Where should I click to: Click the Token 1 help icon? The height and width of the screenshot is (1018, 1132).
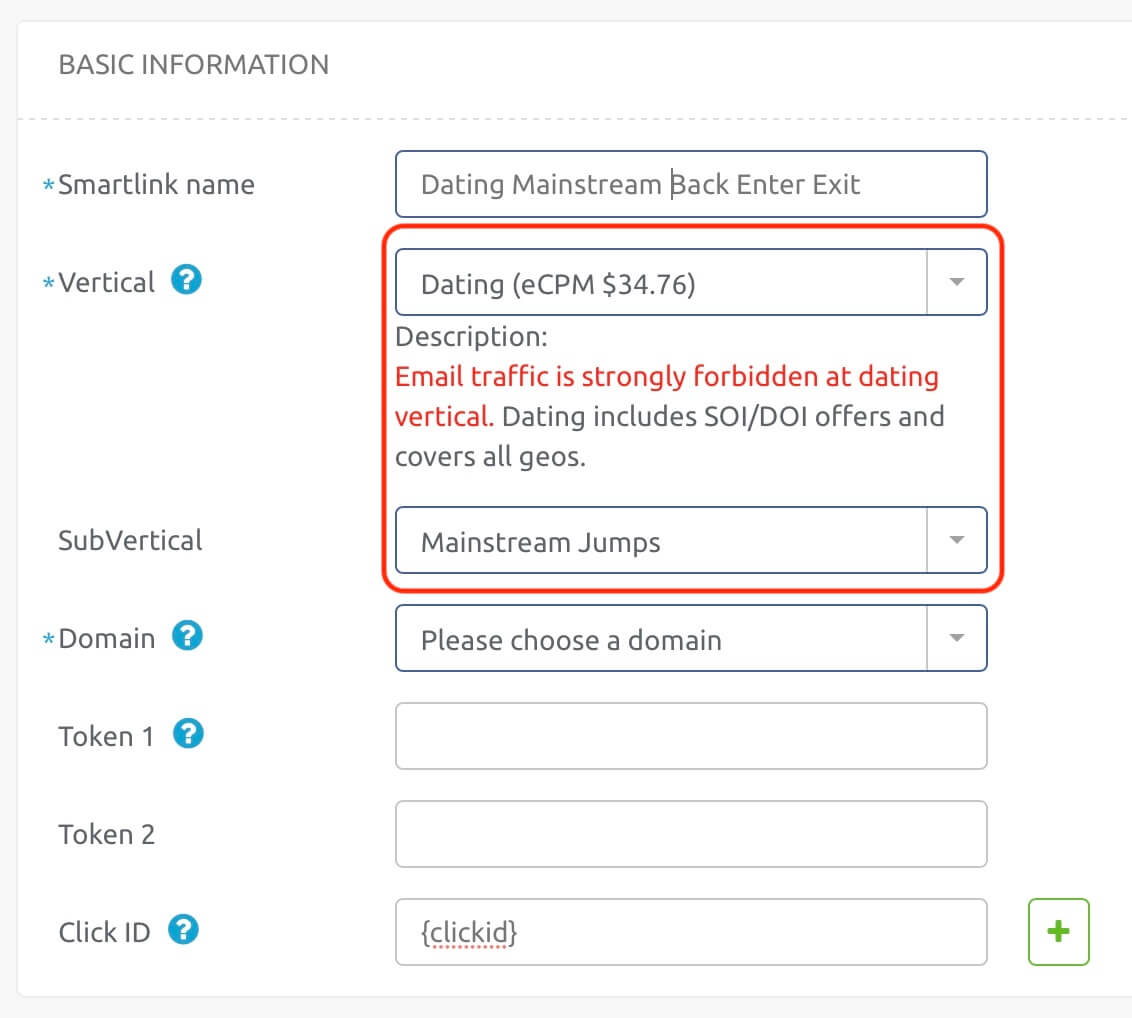coord(188,734)
